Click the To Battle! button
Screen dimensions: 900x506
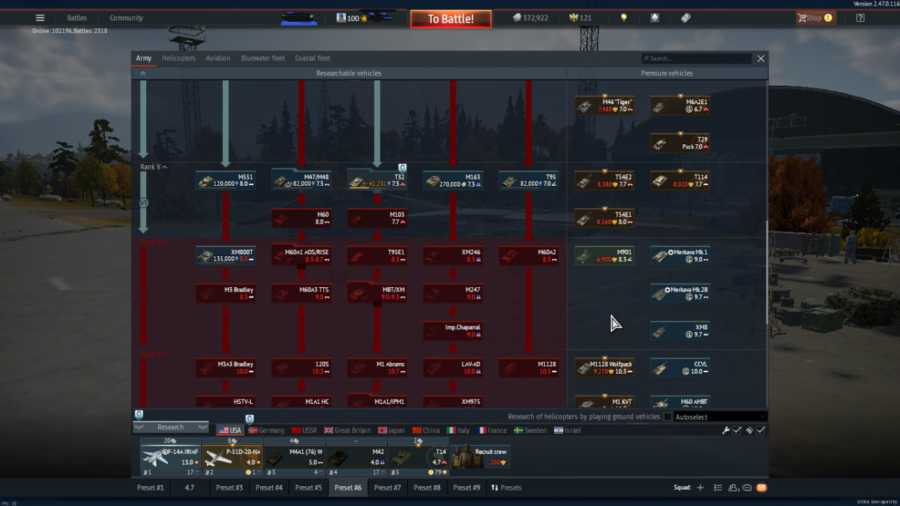tap(451, 19)
